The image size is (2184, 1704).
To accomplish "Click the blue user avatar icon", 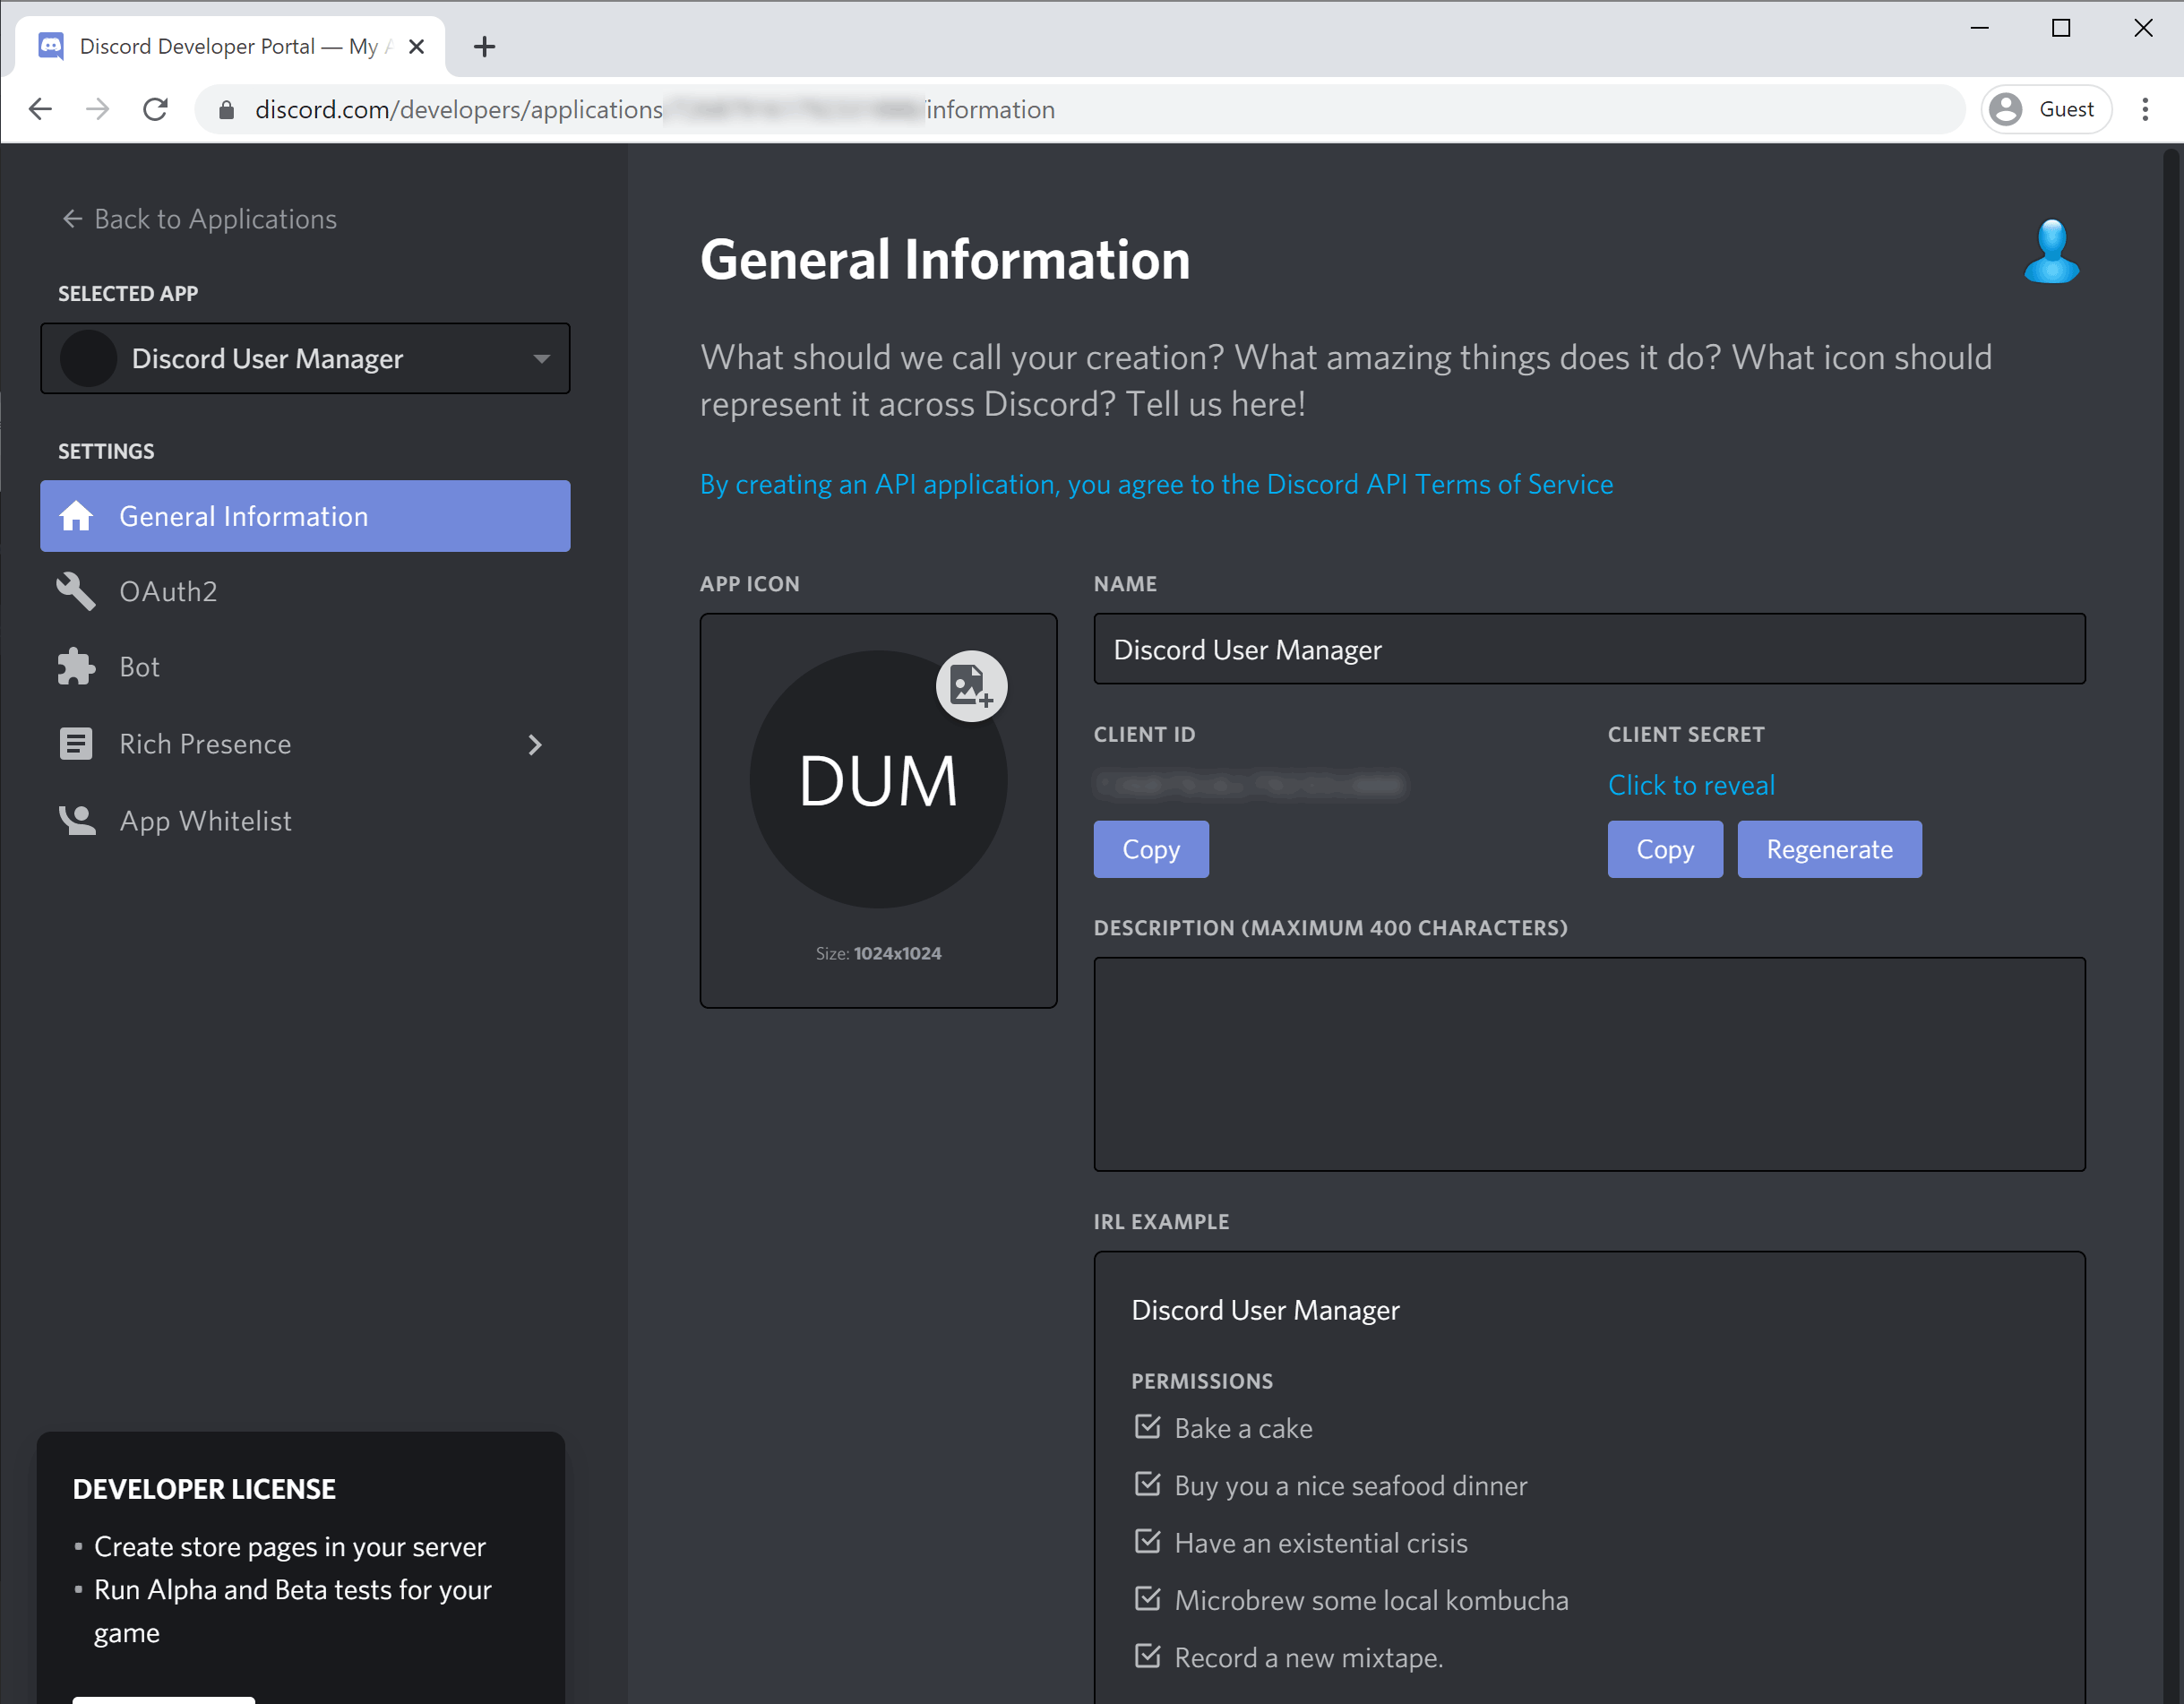I will coord(2051,252).
